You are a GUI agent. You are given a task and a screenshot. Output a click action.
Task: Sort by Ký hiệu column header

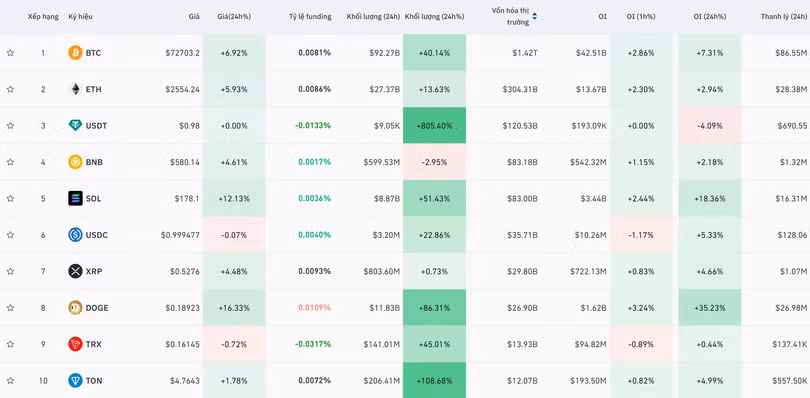click(x=81, y=17)
